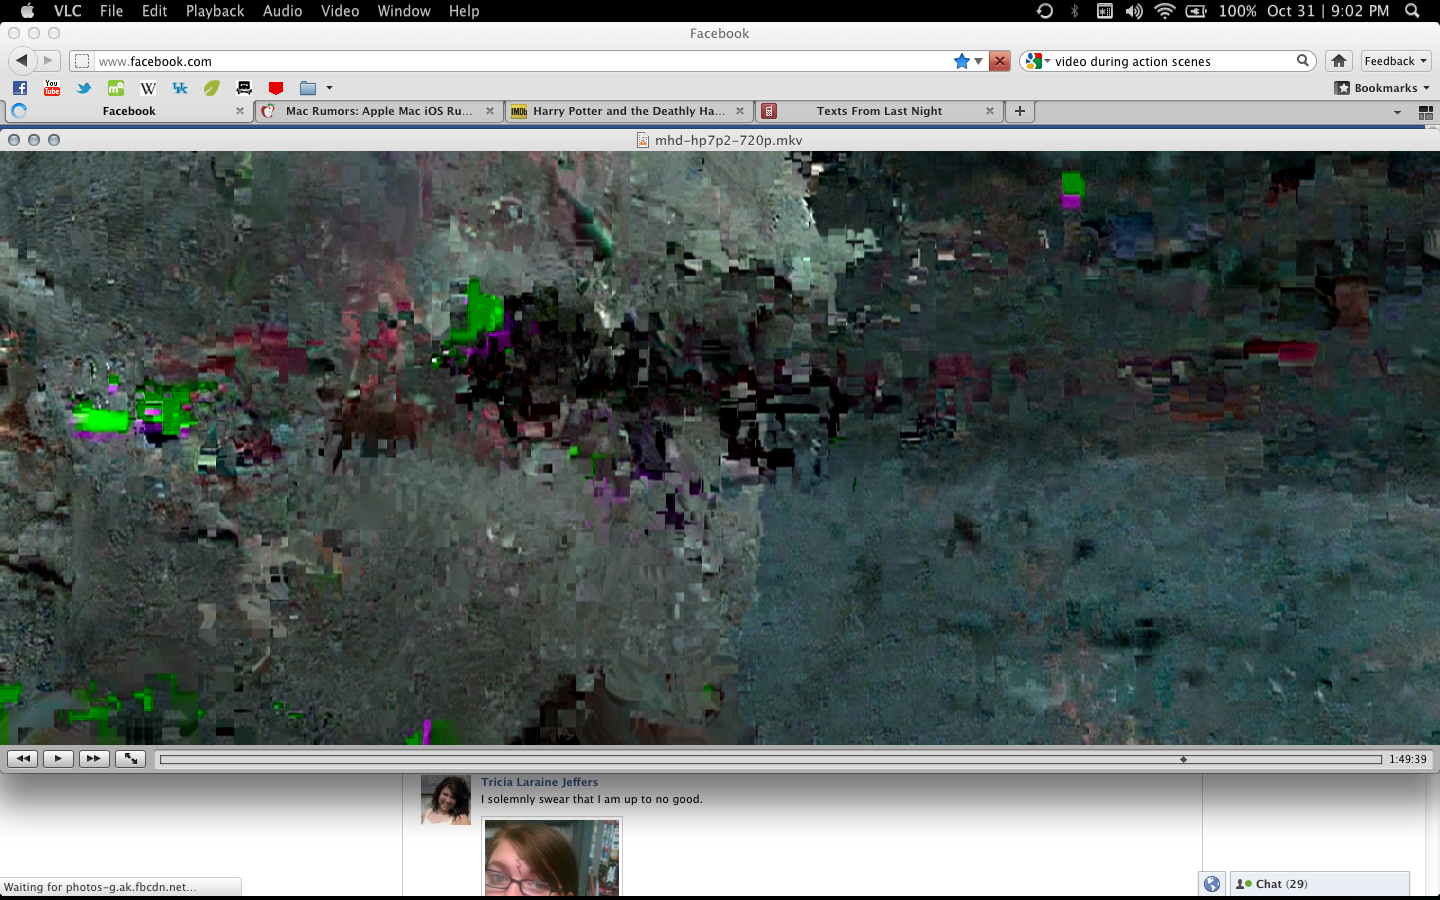This screenshot has height=900, width=1440.
Task: Open the Google search engine dropdown
Action: (1037, 61)
